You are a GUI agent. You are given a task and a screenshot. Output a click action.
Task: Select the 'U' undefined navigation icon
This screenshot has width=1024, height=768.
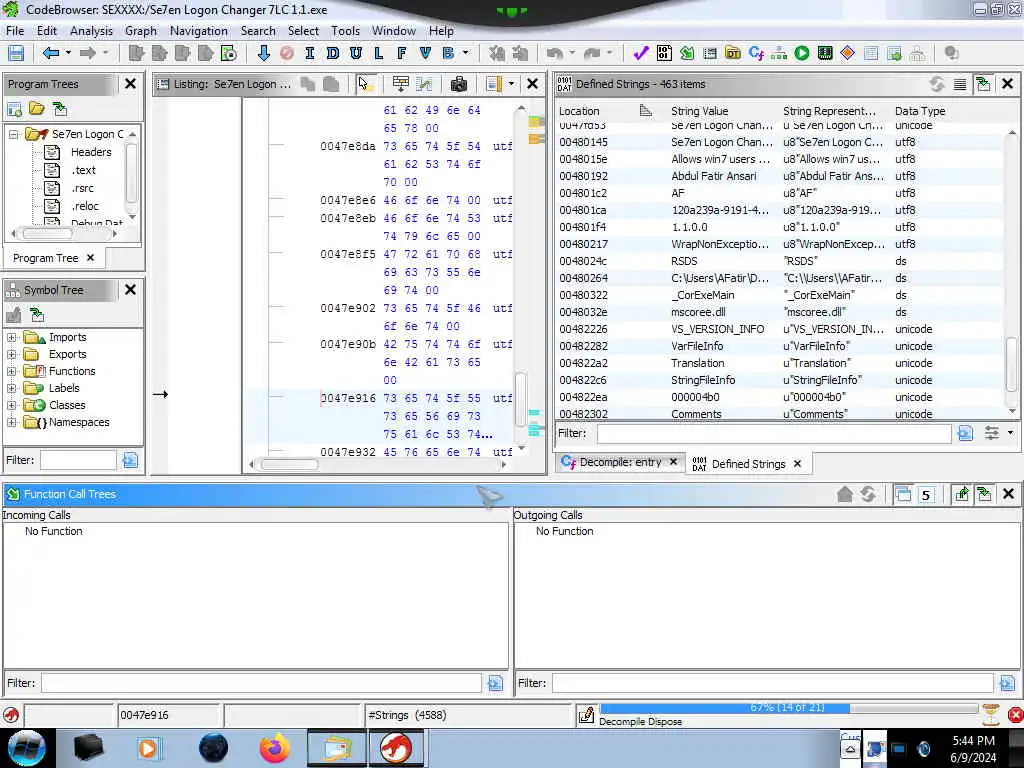(356, 54)
